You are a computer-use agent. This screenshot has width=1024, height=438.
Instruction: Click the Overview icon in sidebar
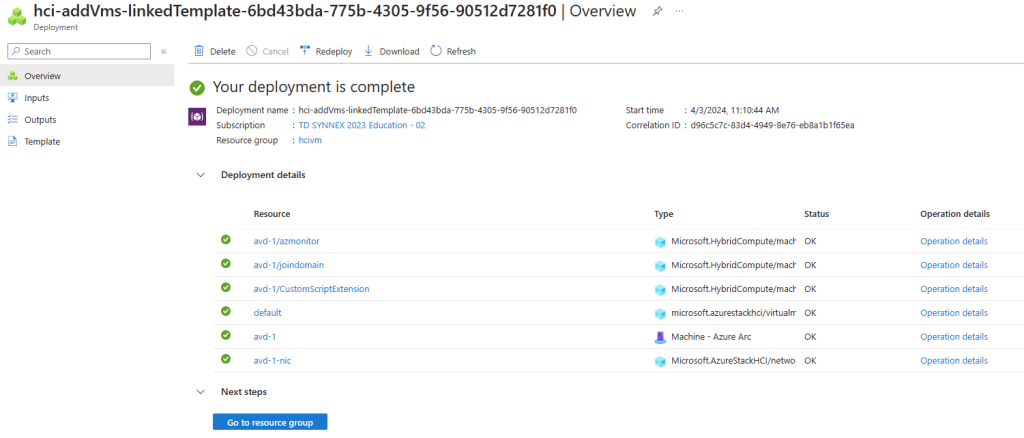(12, 76)
